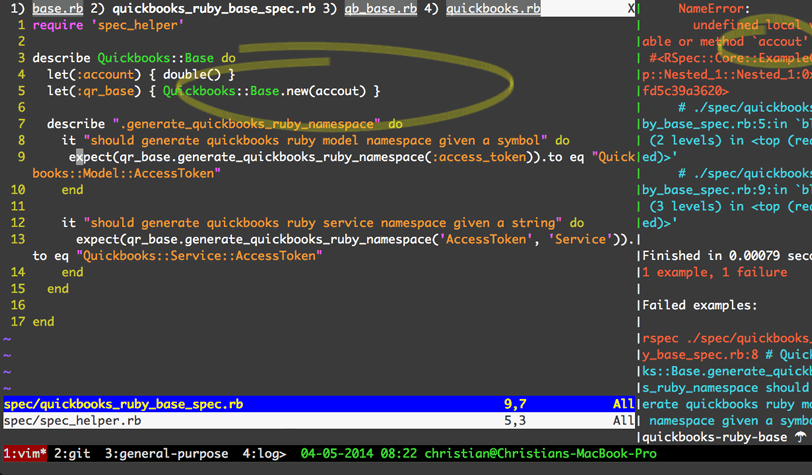
Task: Click the "Quickbooks::Service::AccessToken" string
Action: (199, 256)
